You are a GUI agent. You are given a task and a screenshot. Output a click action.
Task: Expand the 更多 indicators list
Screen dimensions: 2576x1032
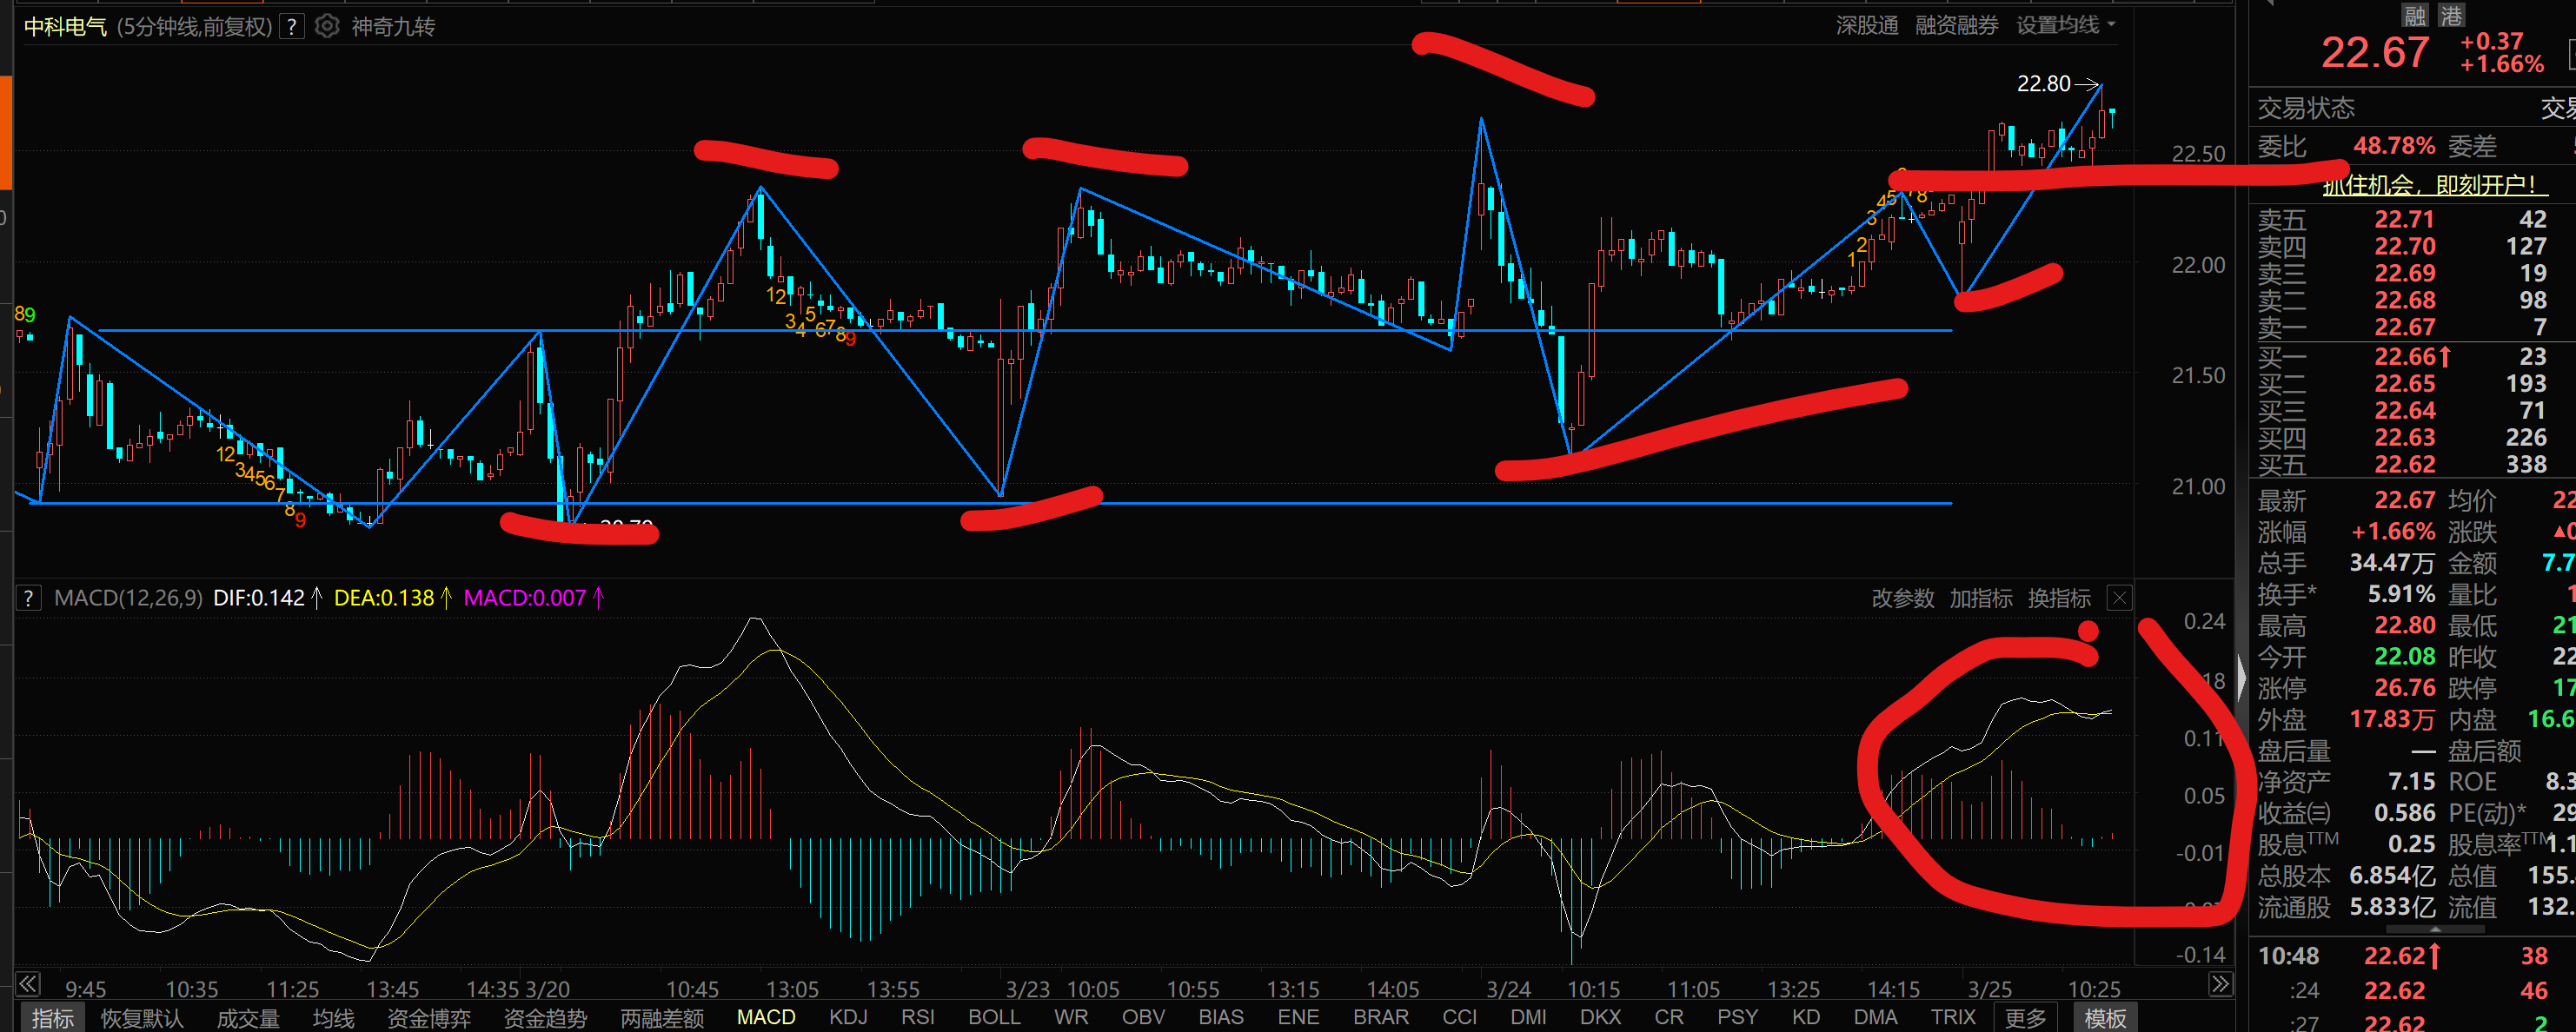click(2025, 1017)
